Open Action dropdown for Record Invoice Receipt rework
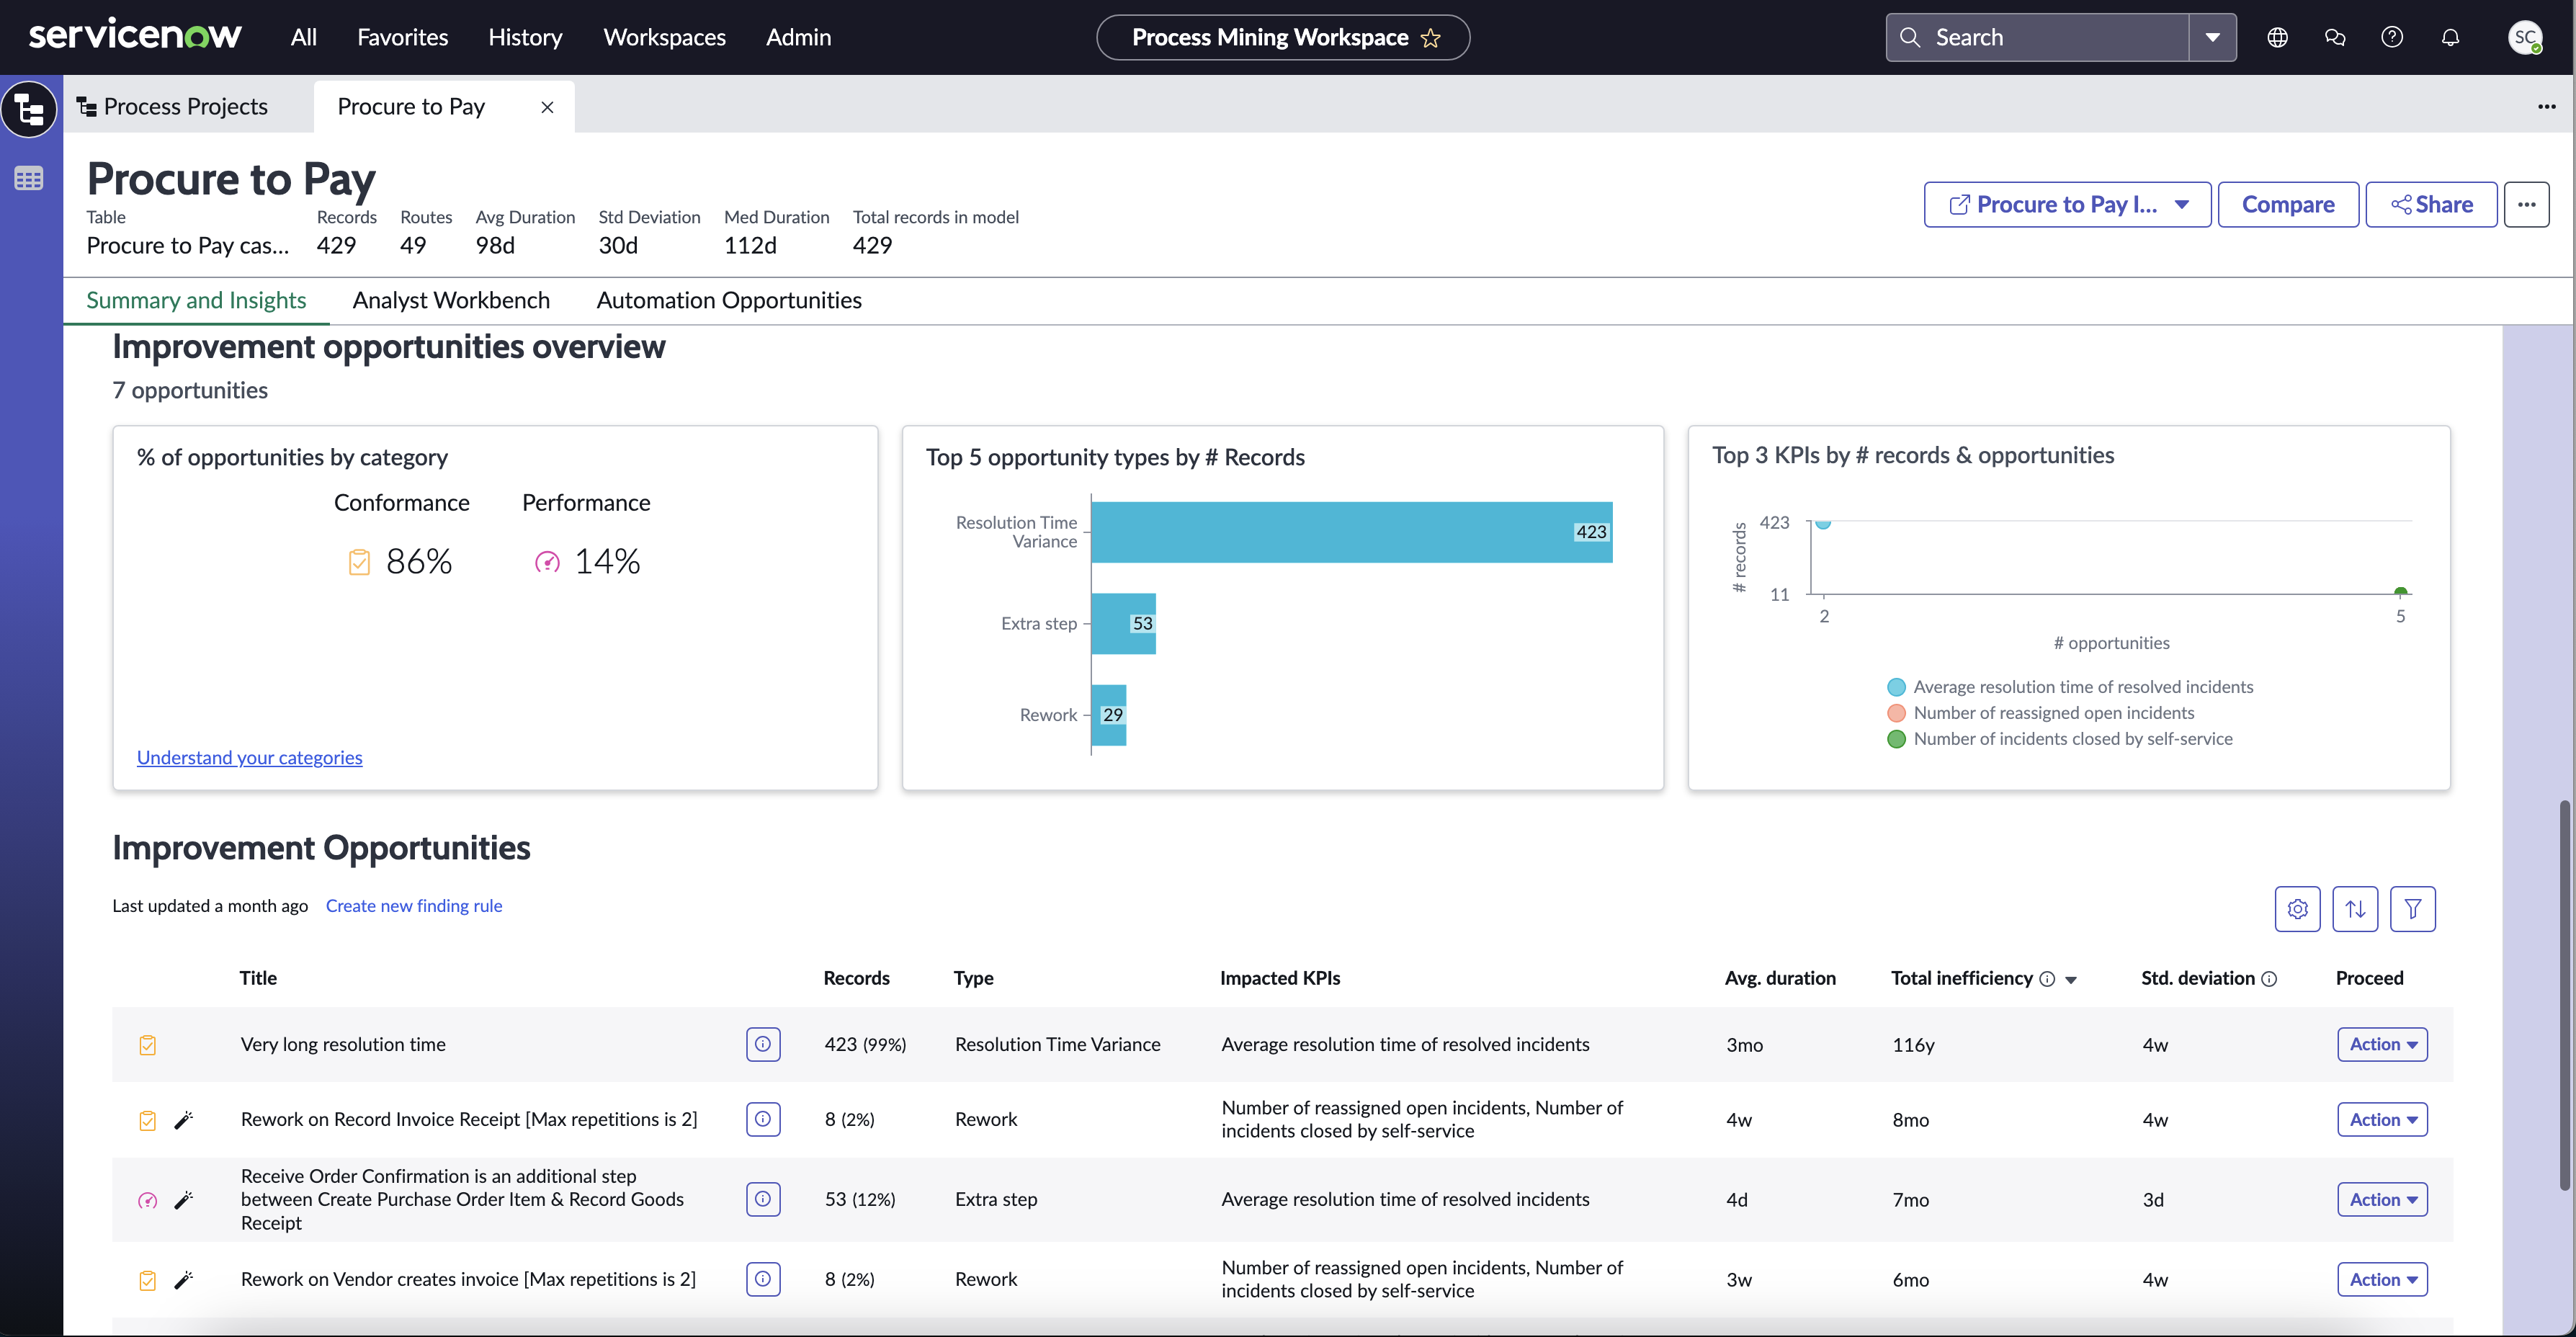This screenshot has width=2576, height=1337. click(2382, 1119)
